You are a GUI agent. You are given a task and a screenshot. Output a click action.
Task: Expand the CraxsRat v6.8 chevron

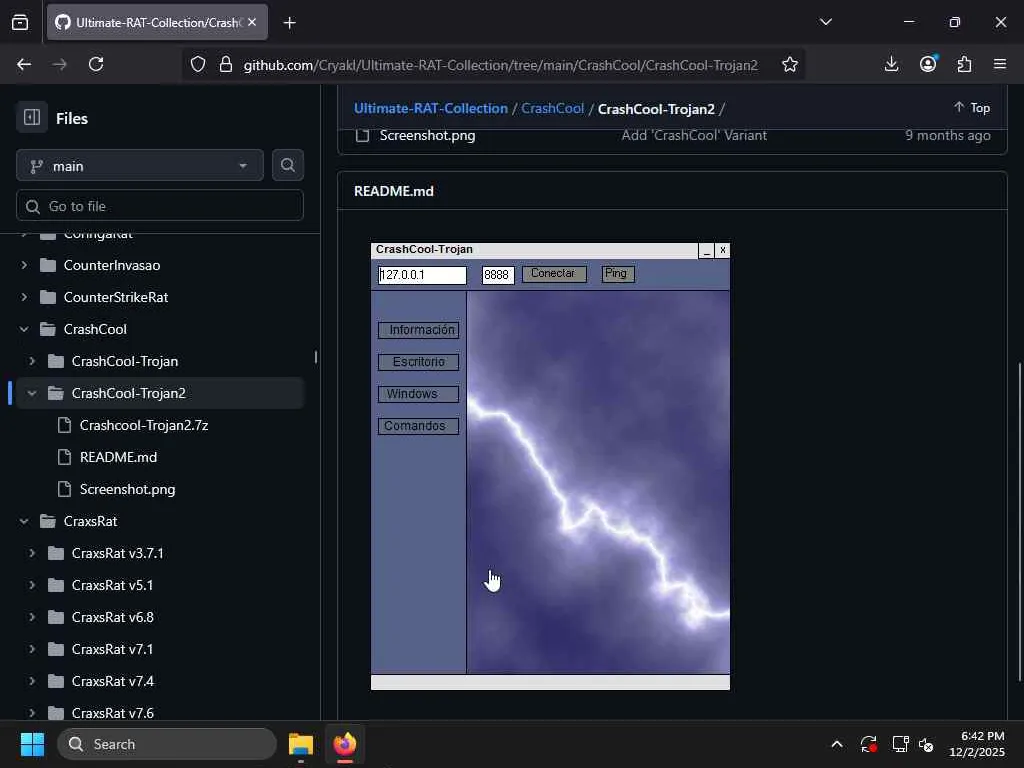[32, 617]
